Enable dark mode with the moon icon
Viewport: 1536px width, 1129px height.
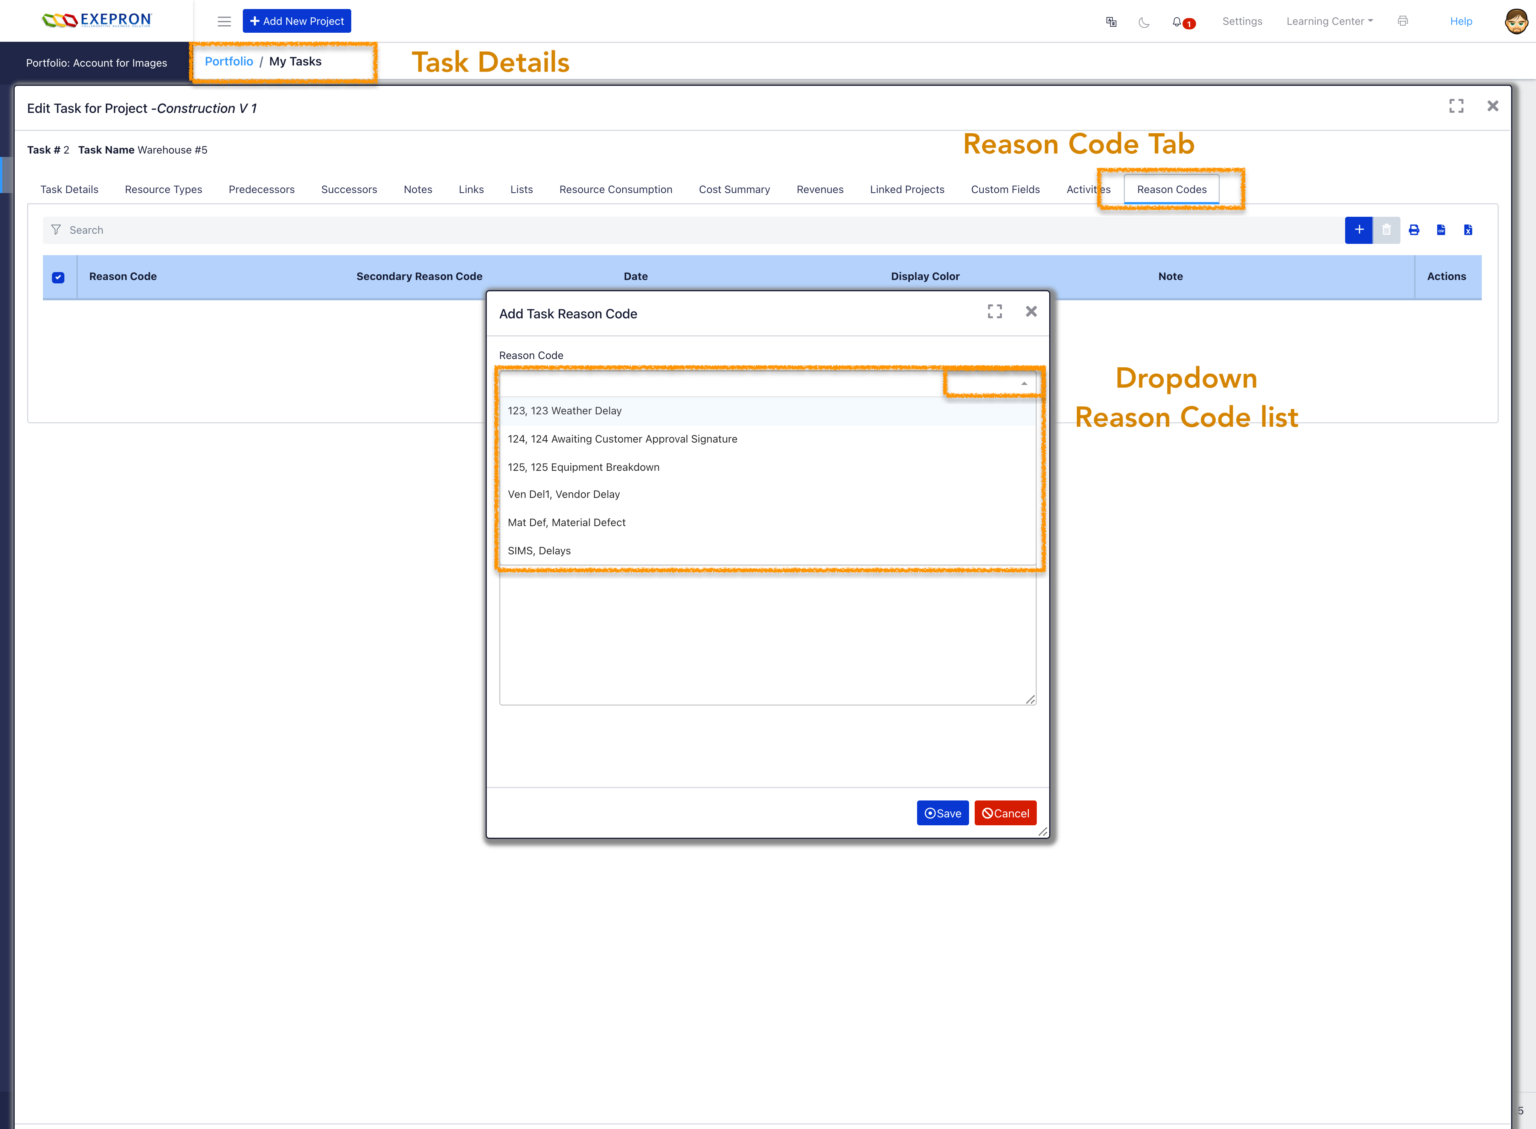coord(1143,21)
